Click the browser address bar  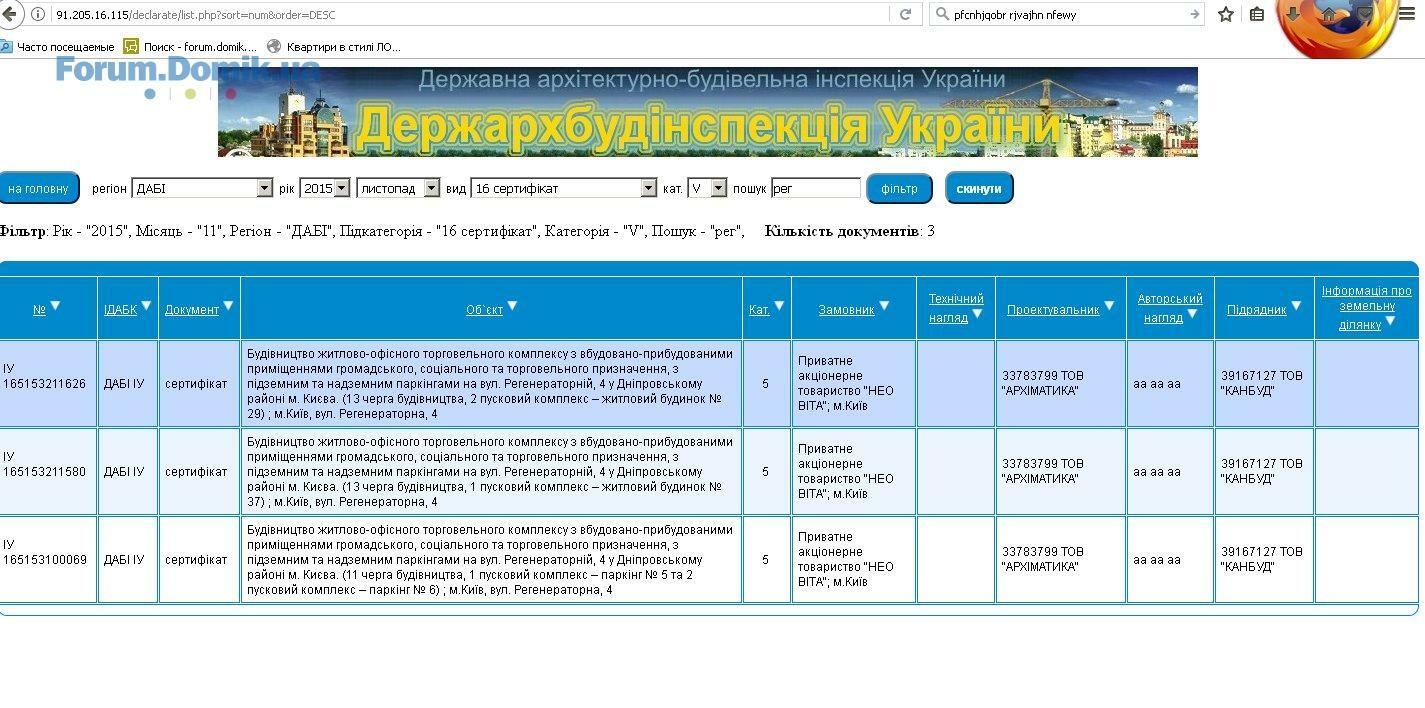[x=470, y=14]
